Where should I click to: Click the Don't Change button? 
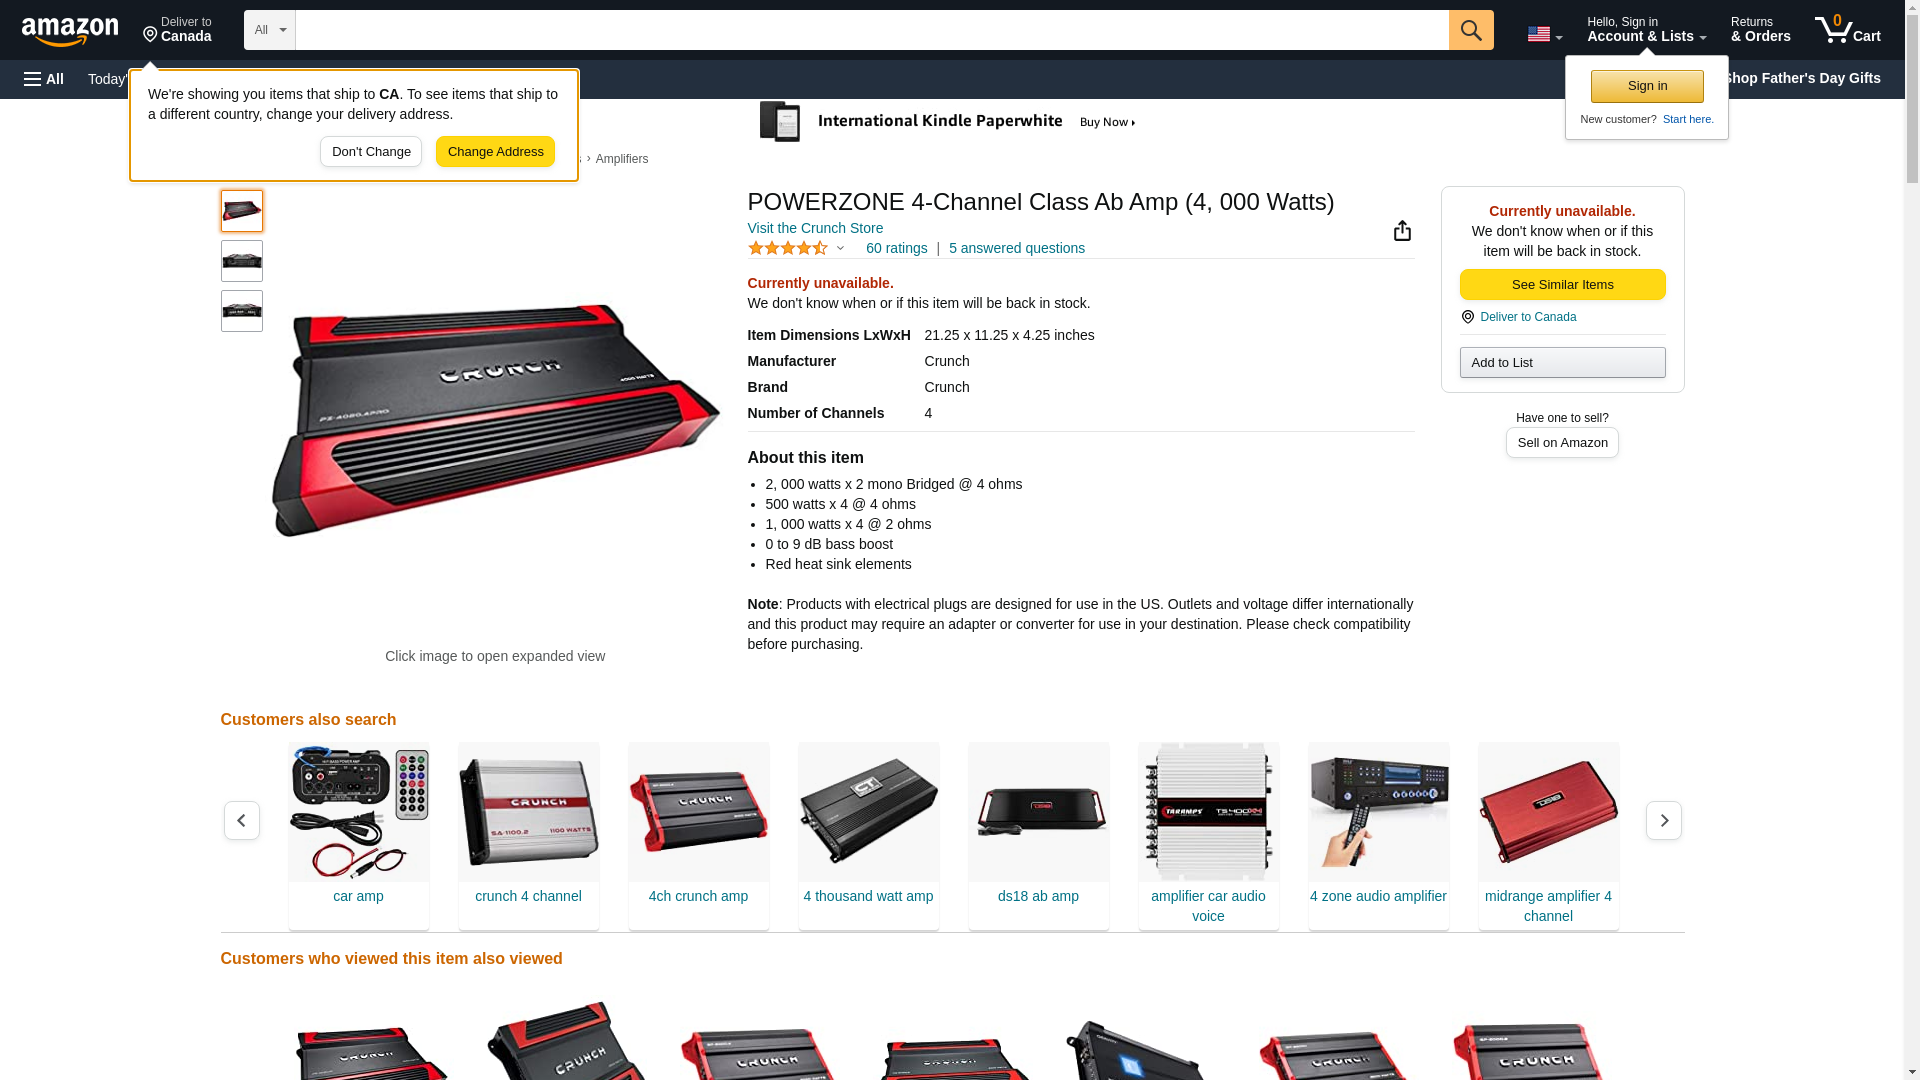[371, 152]
